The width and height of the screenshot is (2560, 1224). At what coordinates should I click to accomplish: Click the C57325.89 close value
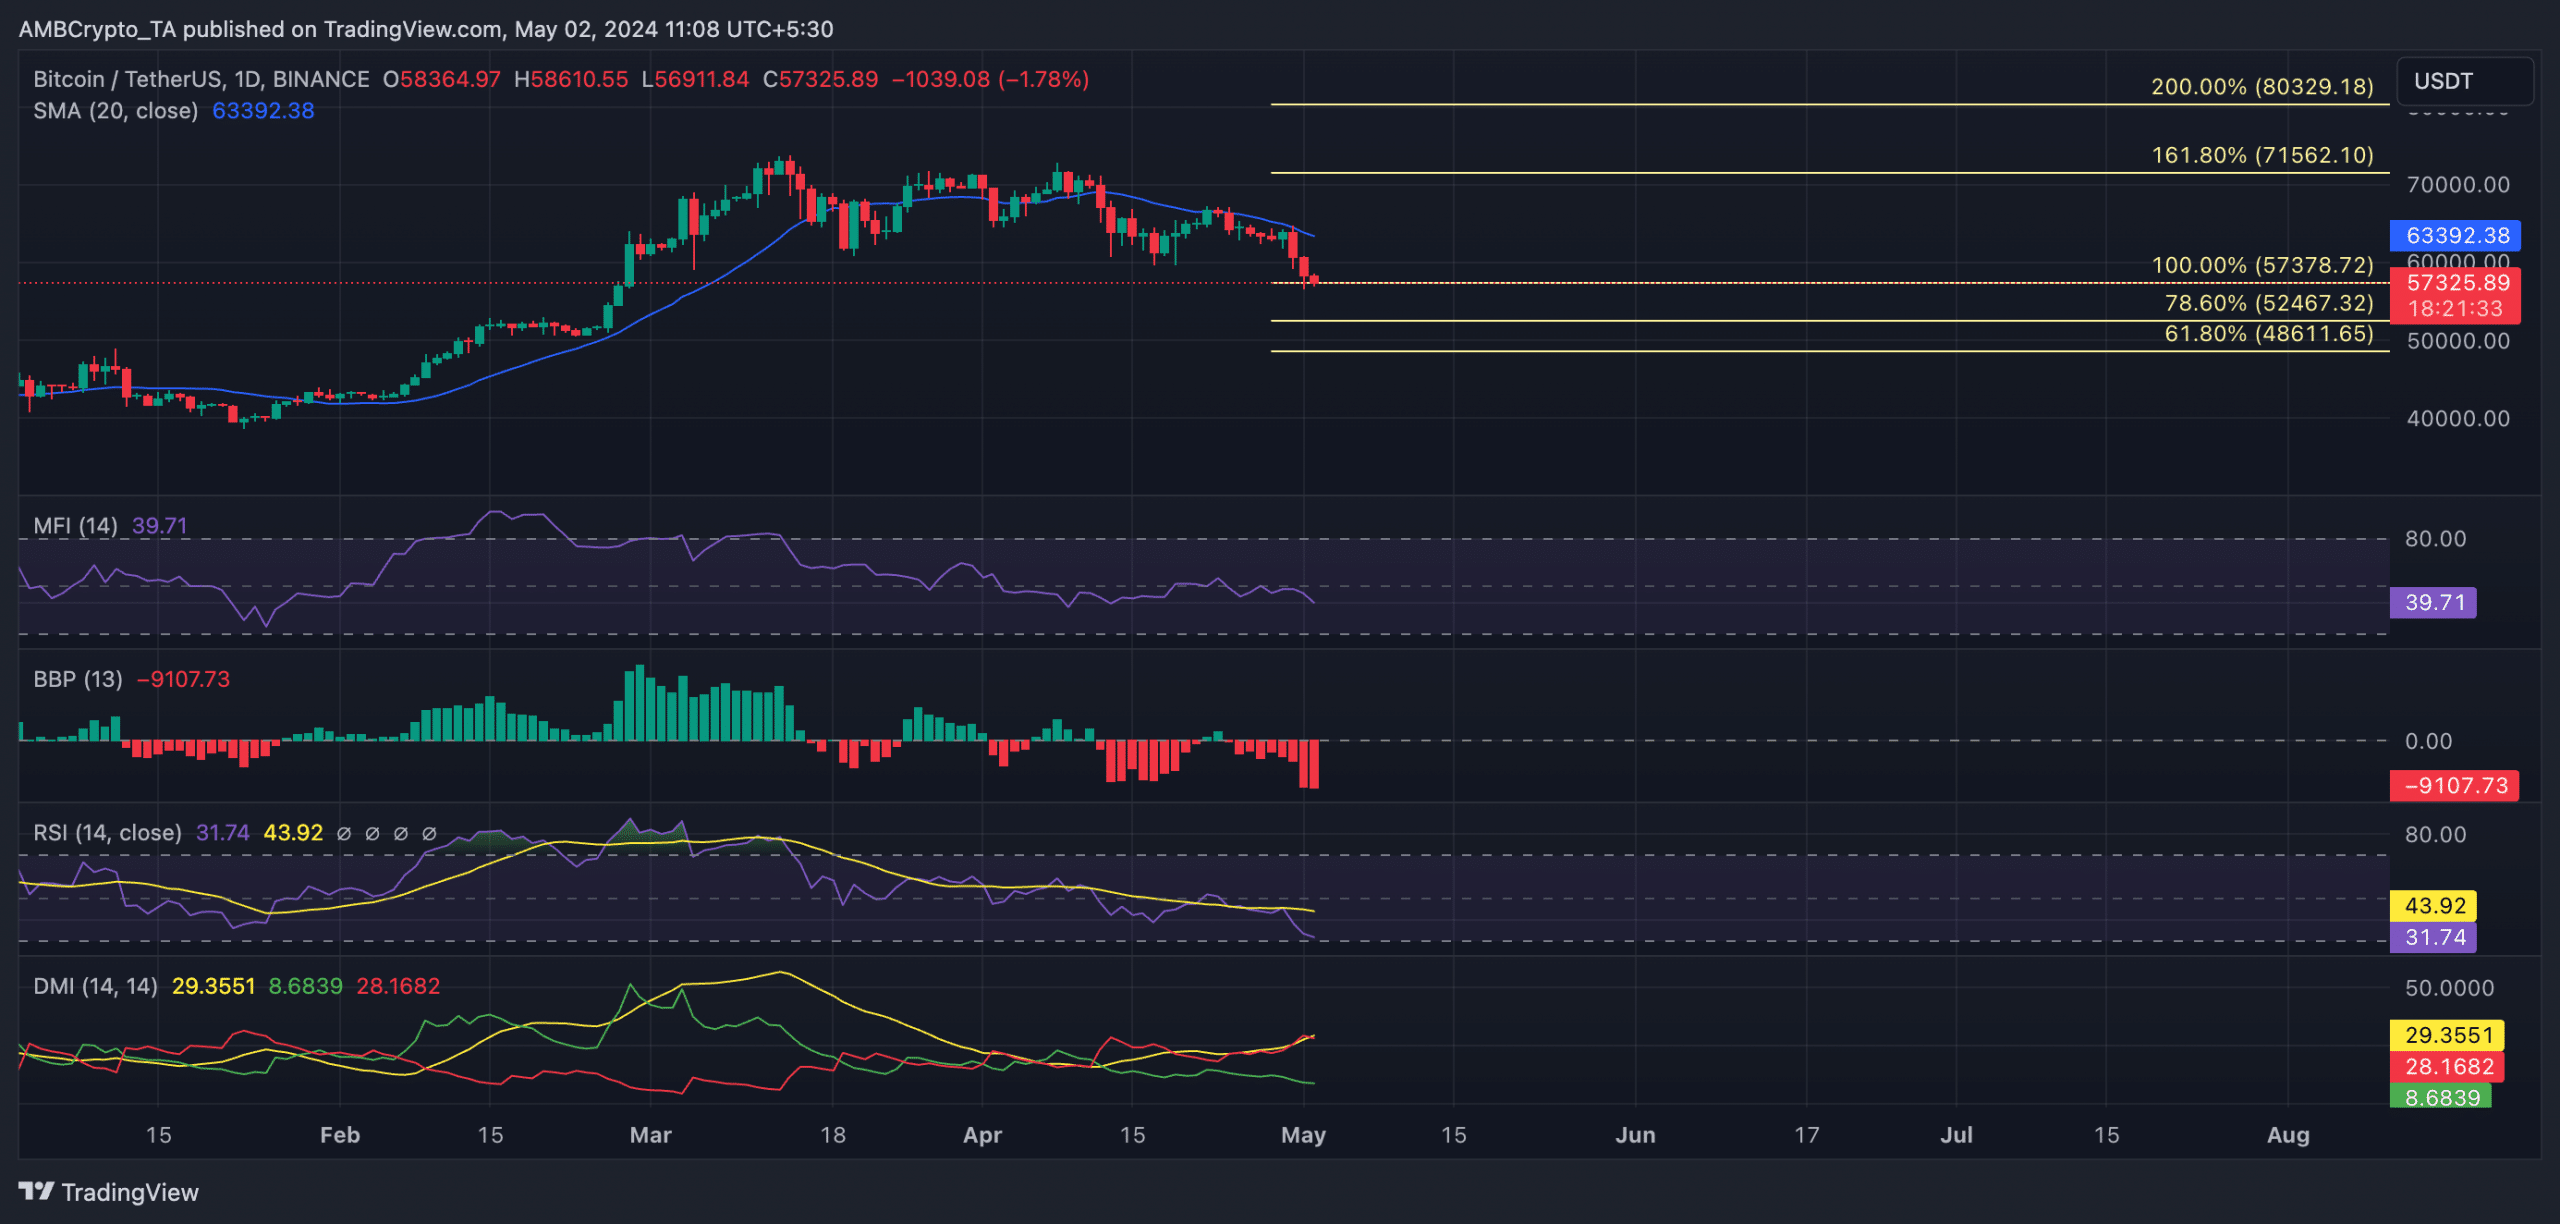tap(820, 79)
